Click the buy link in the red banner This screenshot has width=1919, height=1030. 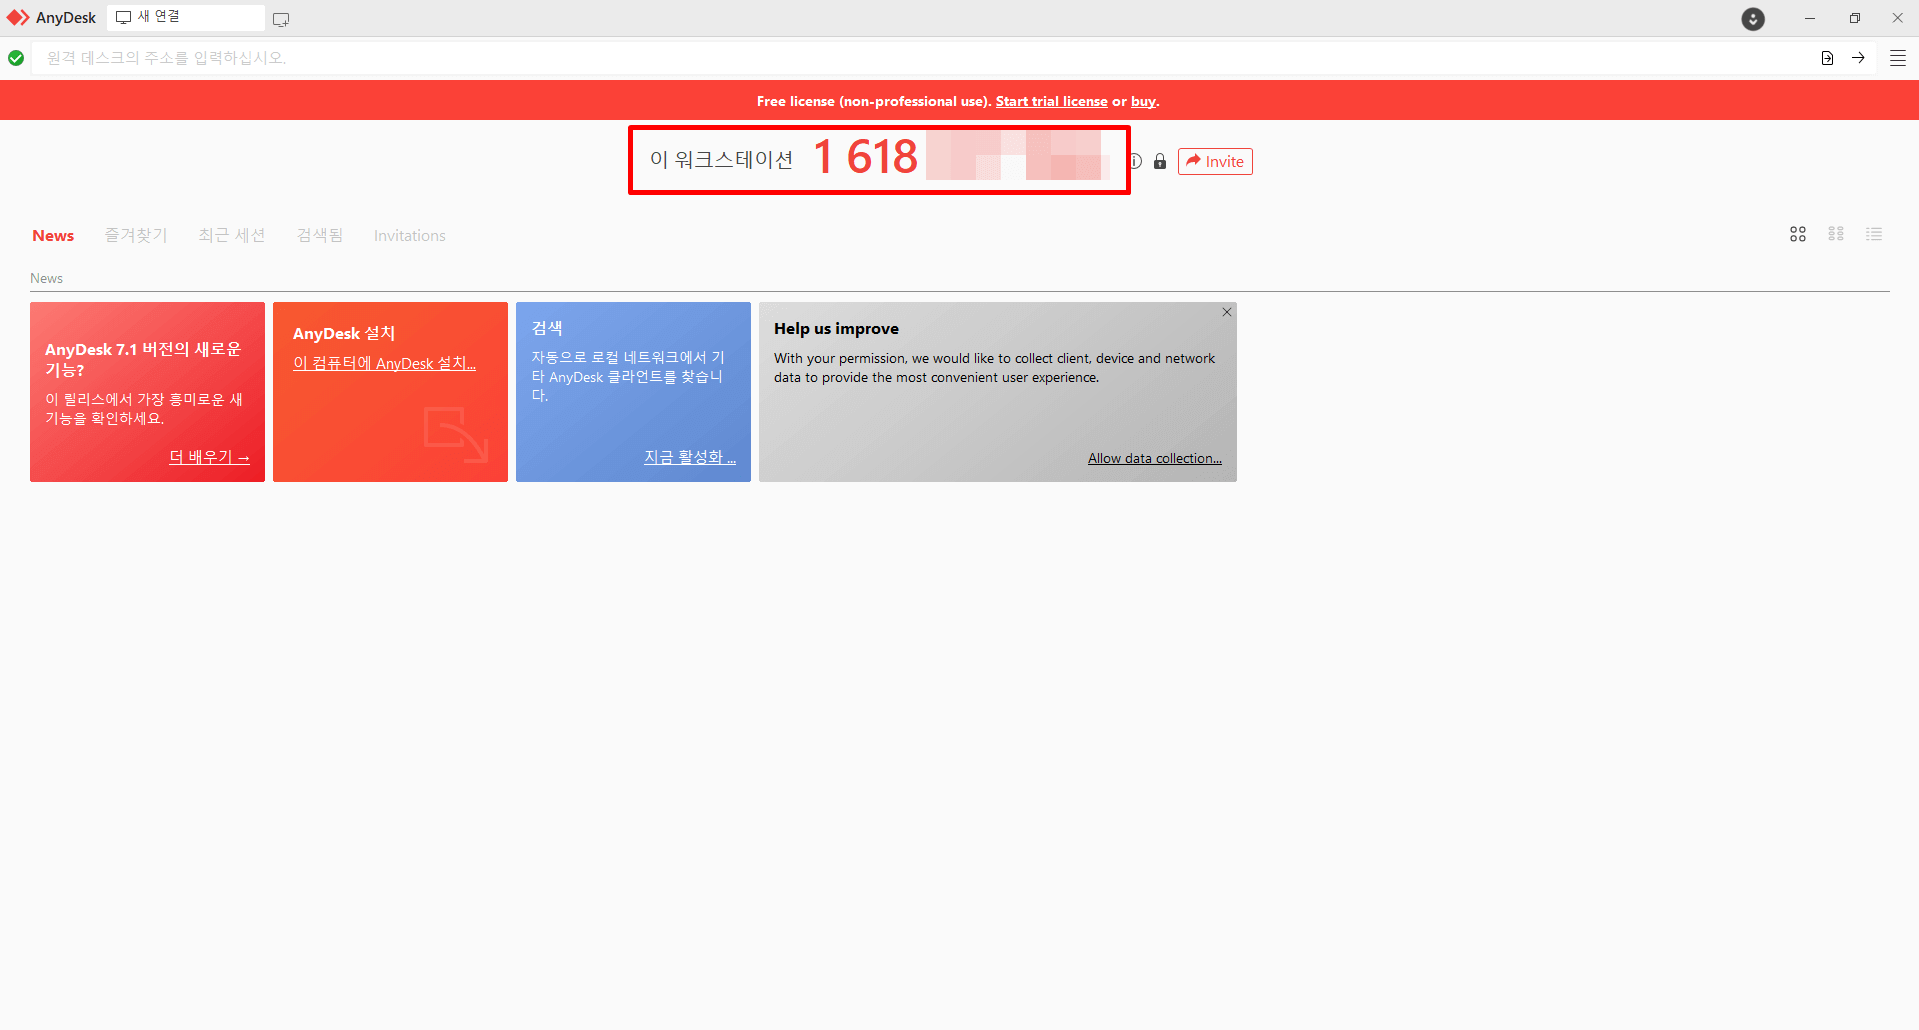(1143, 101)
